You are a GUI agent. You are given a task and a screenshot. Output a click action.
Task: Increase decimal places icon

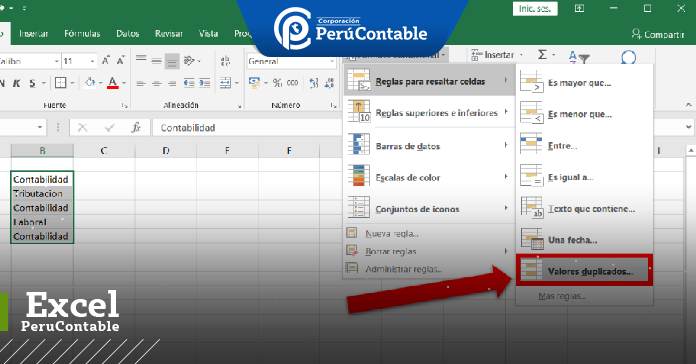pos(314,83)
